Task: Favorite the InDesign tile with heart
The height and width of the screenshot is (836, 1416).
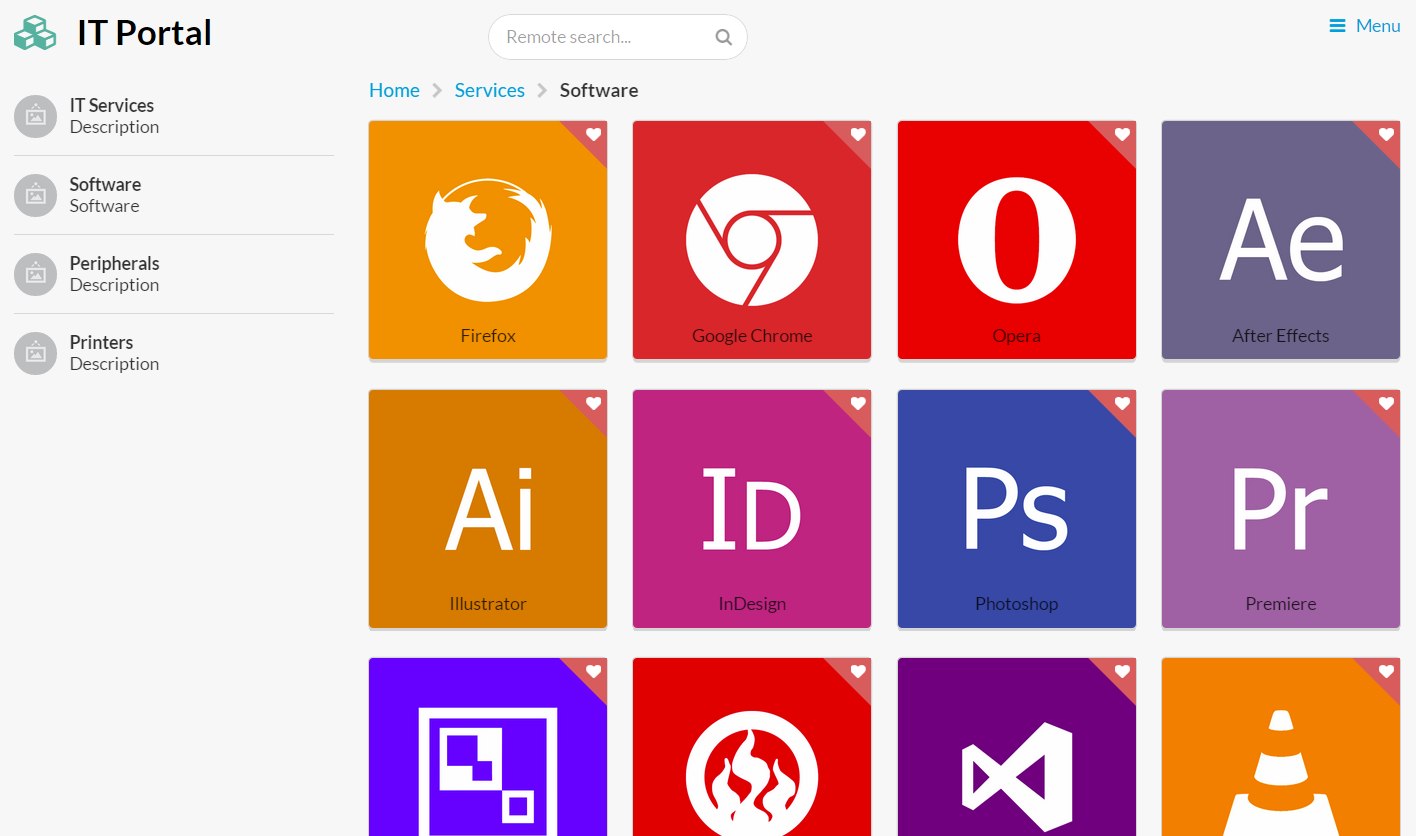Action: [x=857, y=403]
